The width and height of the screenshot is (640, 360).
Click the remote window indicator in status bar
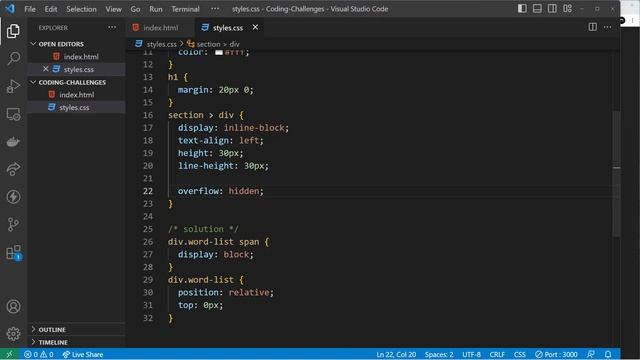coord(9,354)
